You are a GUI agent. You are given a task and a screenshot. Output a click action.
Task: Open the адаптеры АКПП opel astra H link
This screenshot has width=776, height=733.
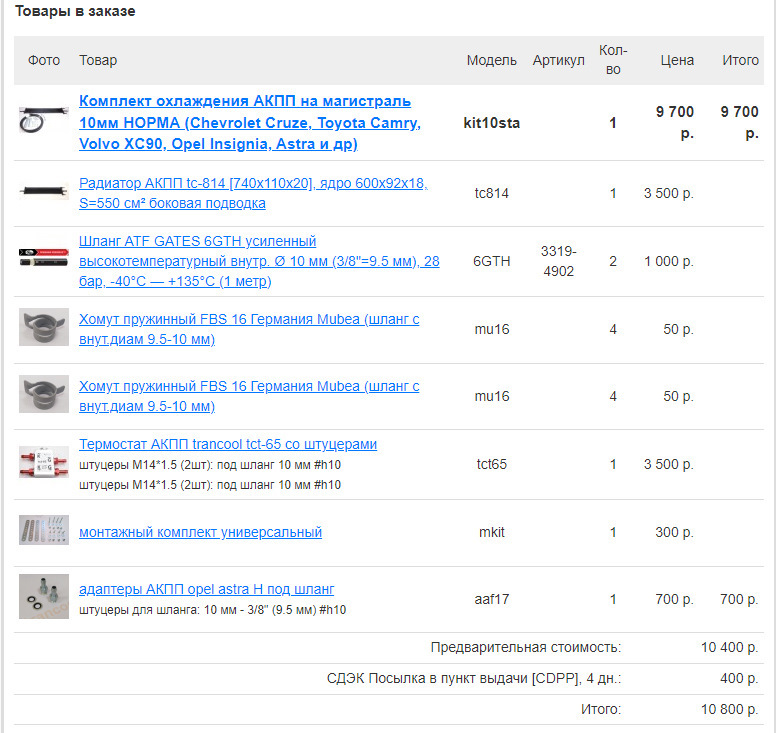[206, 589]
